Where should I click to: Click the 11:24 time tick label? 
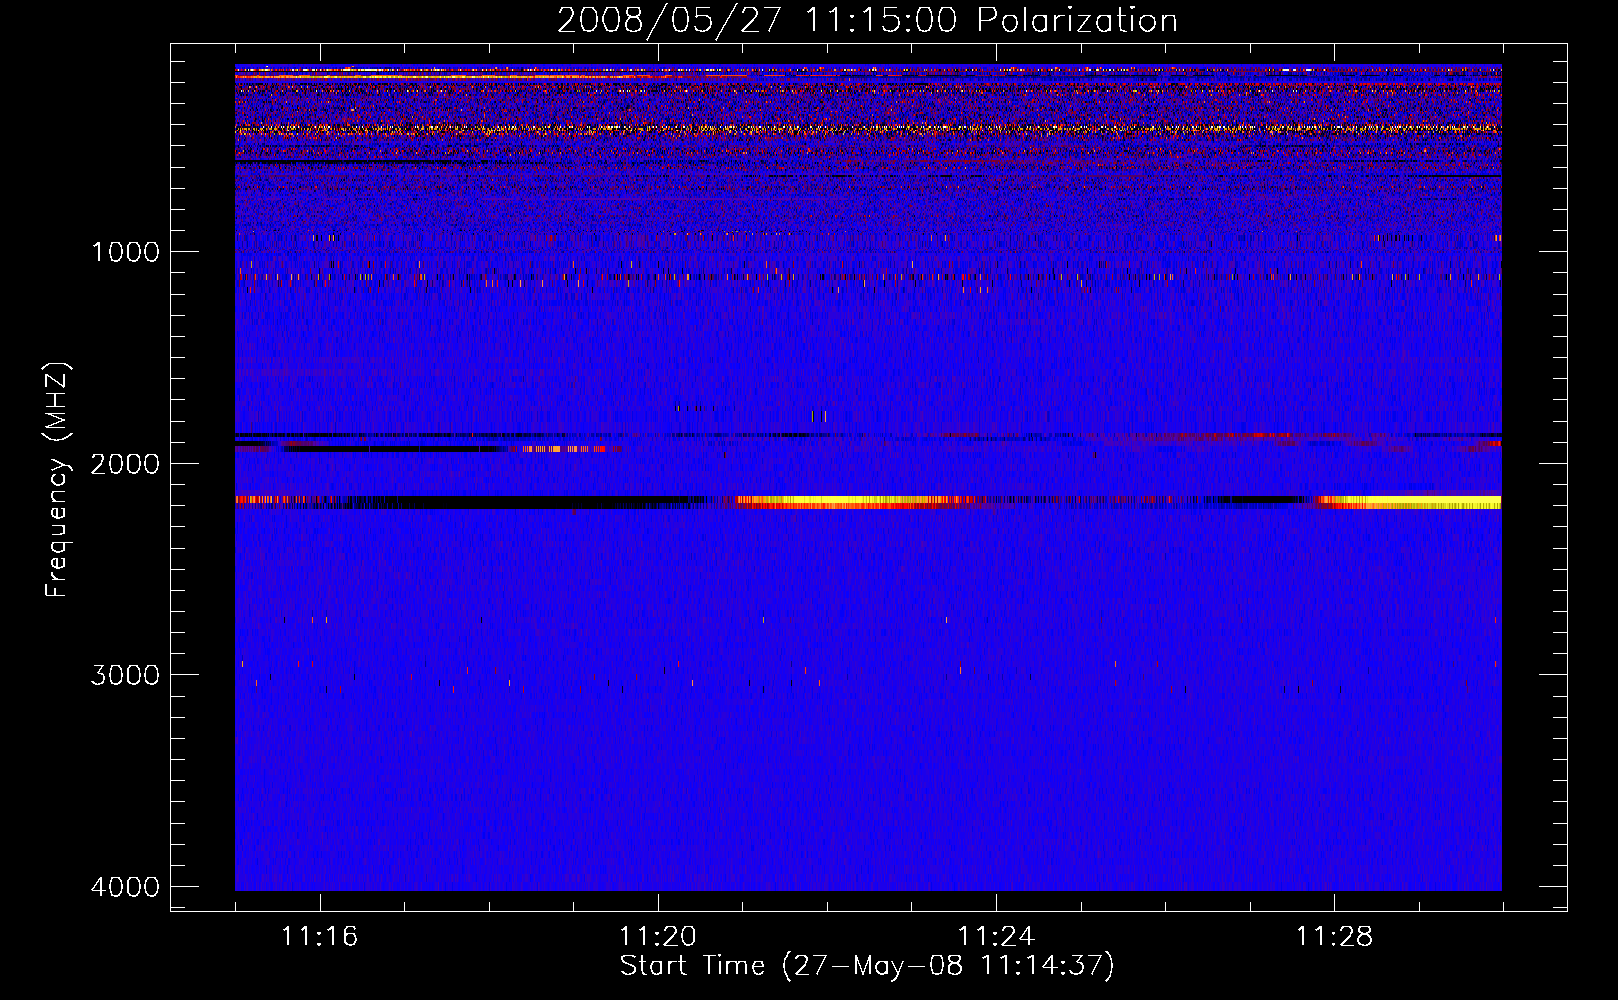[996, 936]
